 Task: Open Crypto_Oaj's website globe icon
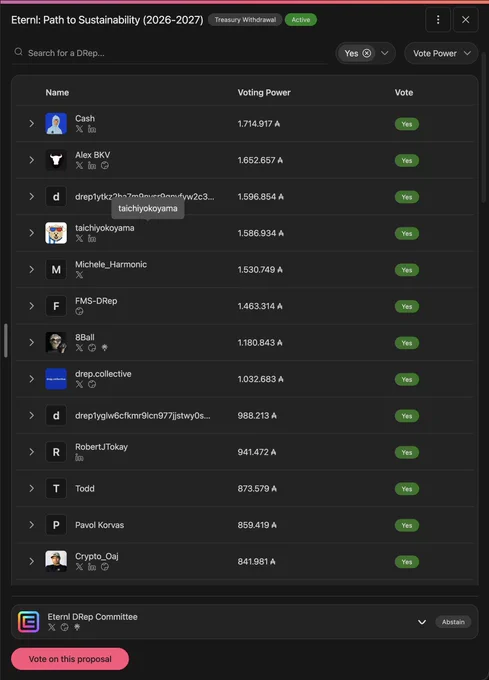tap(105, 566)
